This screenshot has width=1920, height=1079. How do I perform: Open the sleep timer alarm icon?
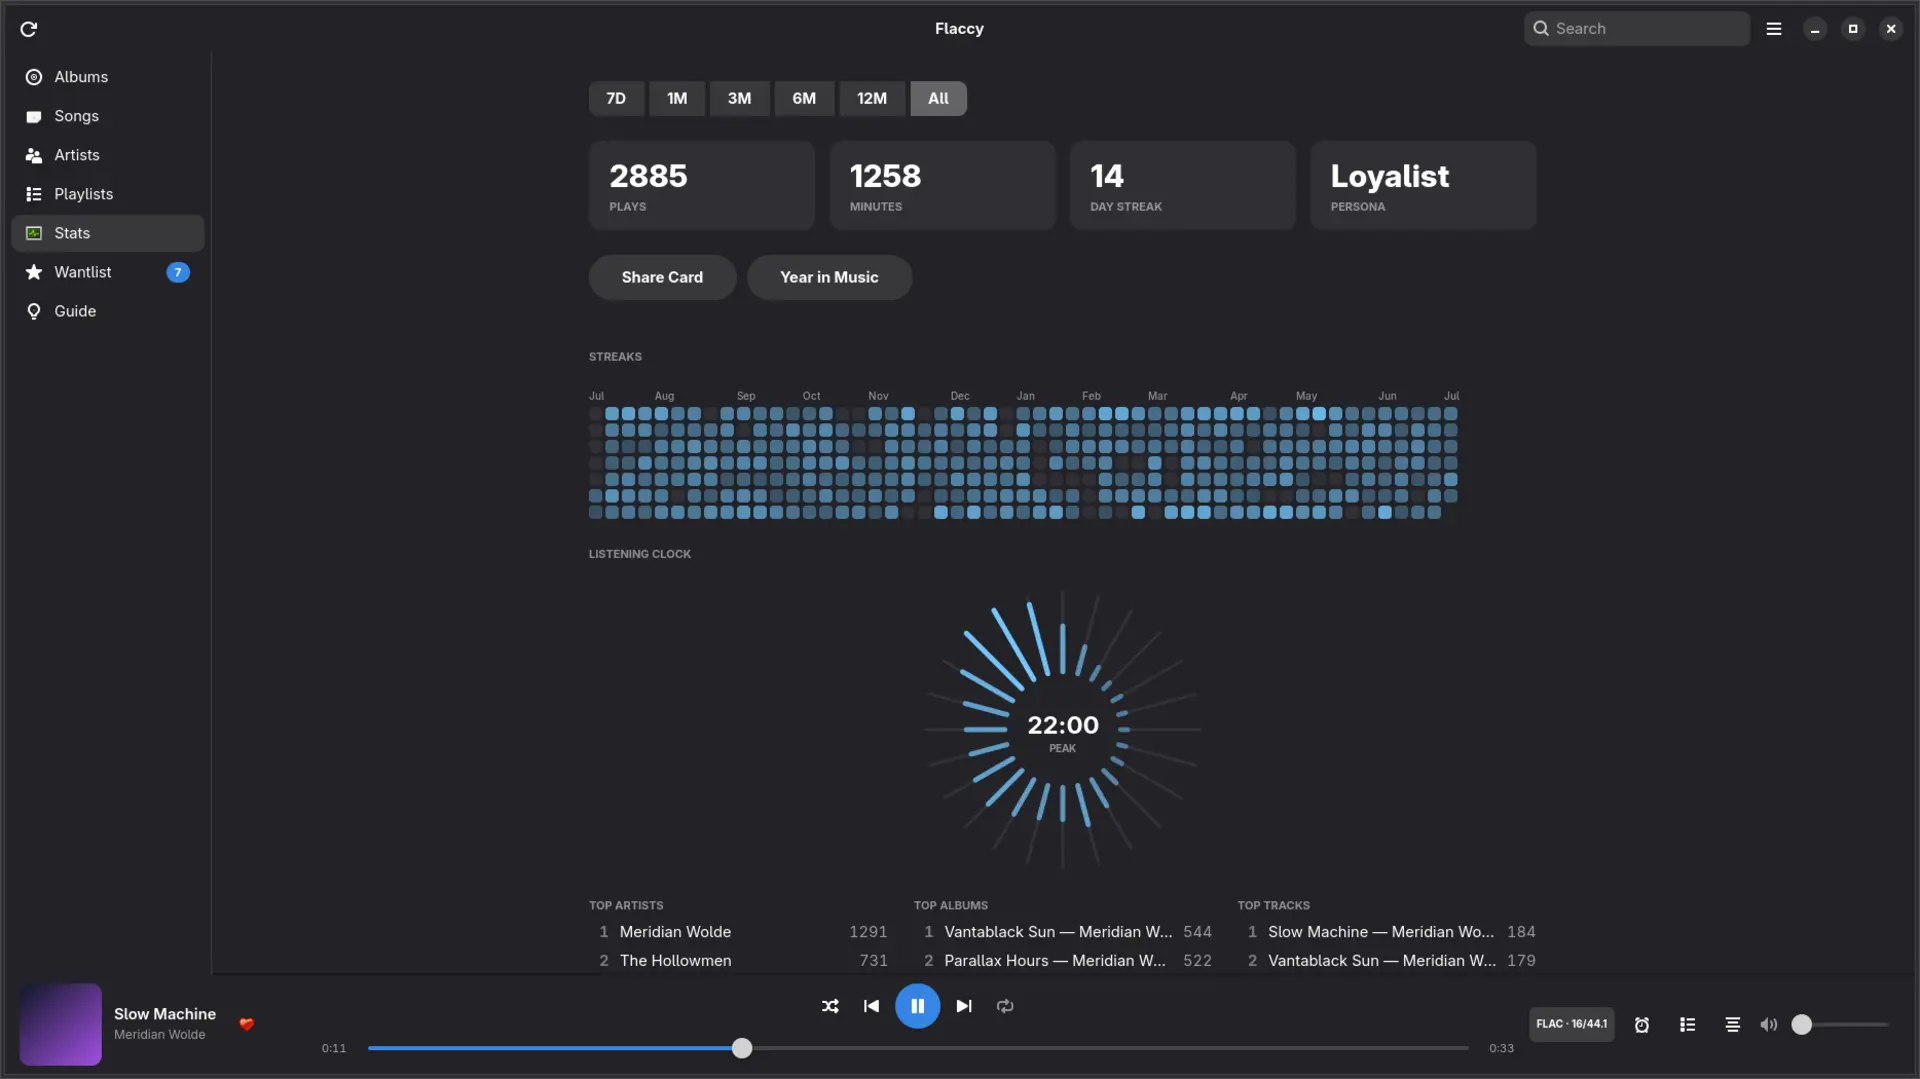point(1642,1025)
